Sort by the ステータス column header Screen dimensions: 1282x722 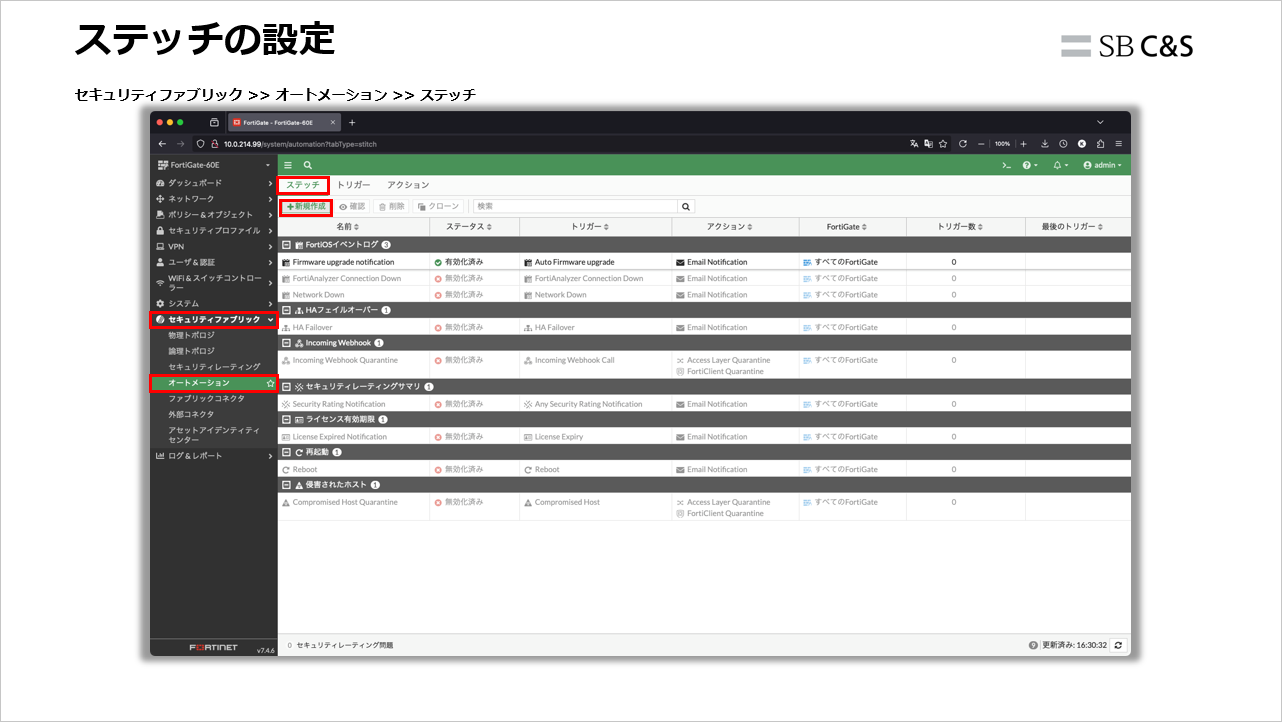click(474, 227)
